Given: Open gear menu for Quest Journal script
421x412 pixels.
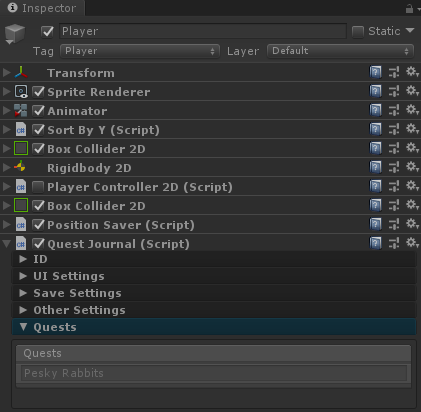Looking at the screenshot, I should 412,243.
